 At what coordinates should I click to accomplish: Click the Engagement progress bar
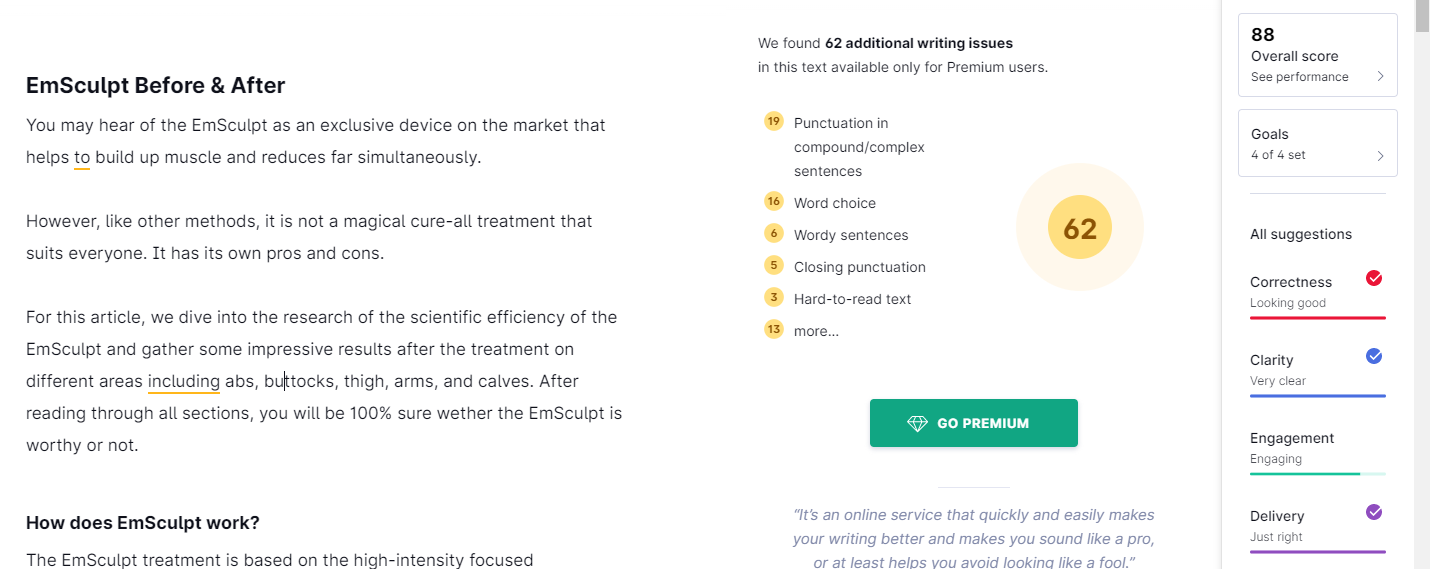1318,473
